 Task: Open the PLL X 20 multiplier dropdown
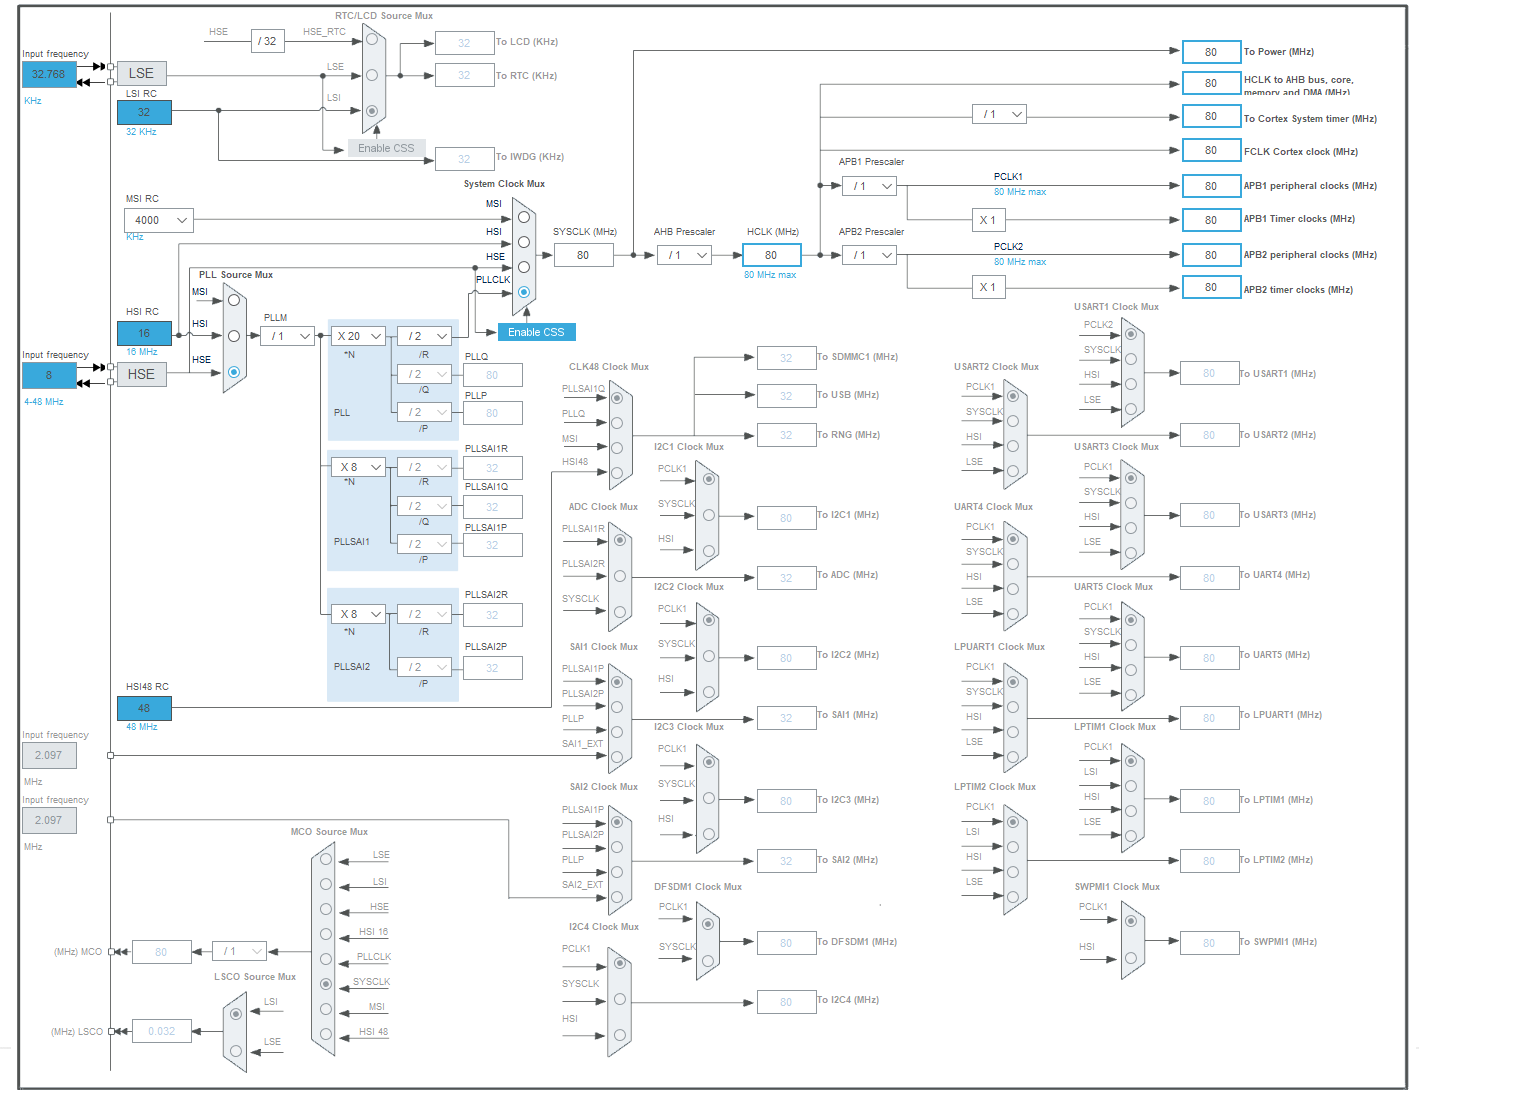(359, 336)
